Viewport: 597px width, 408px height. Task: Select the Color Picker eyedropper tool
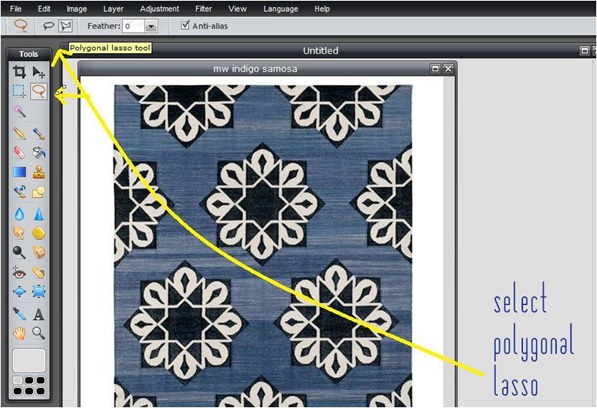click(x=19, y=314)
